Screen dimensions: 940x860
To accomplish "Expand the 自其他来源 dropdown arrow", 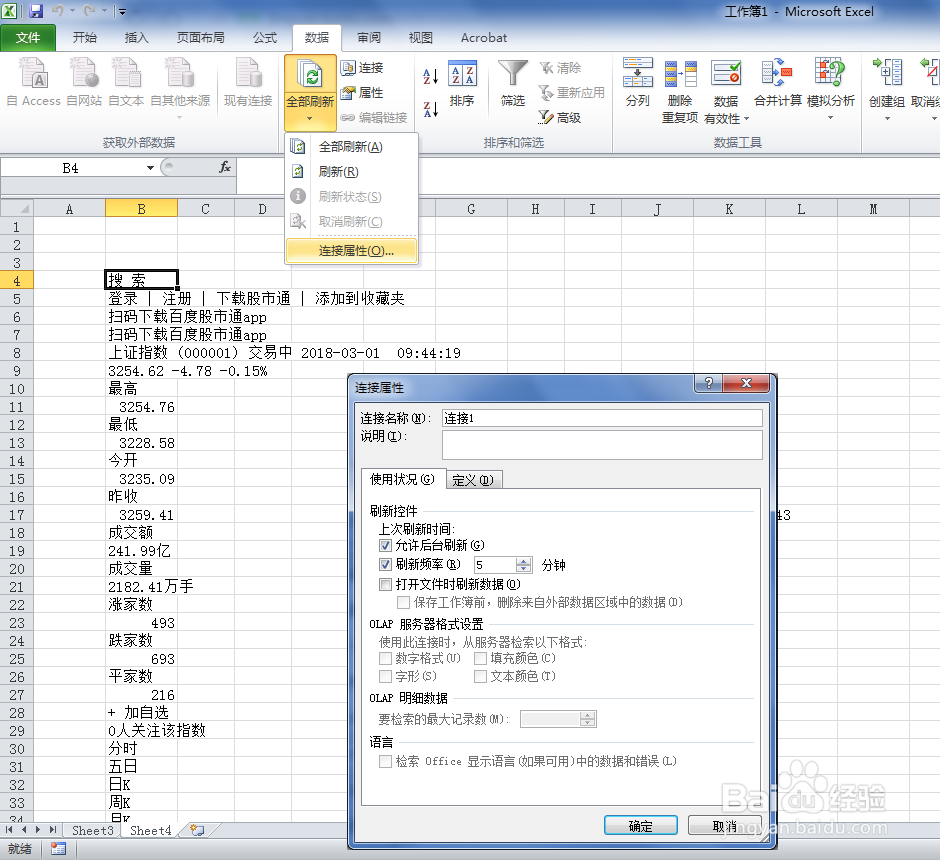I will pyautogui.click(x=180, y=117).
